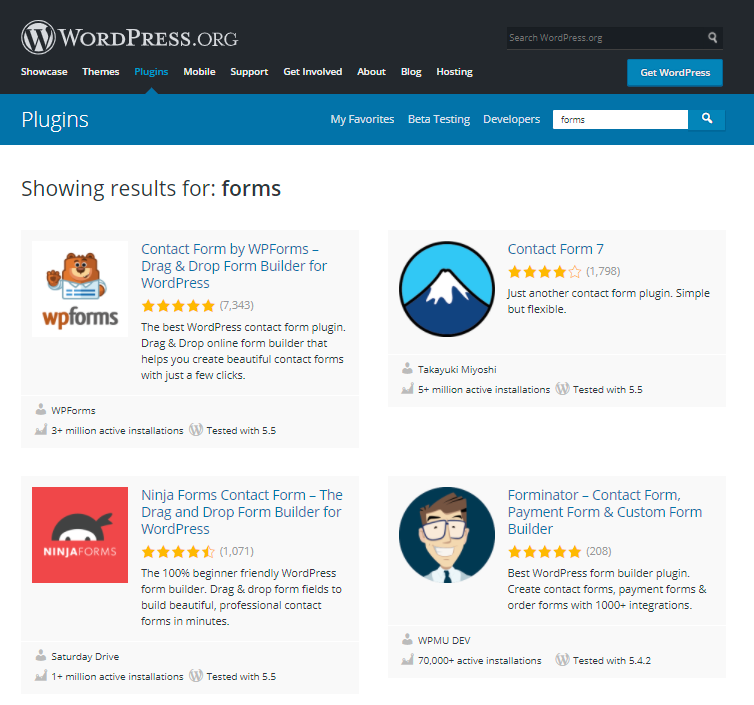Click the WordPress icon beside WPForms Tested with 5.5
The width and height of the screenshot is (754, 705).
click(x=196, y=429)
